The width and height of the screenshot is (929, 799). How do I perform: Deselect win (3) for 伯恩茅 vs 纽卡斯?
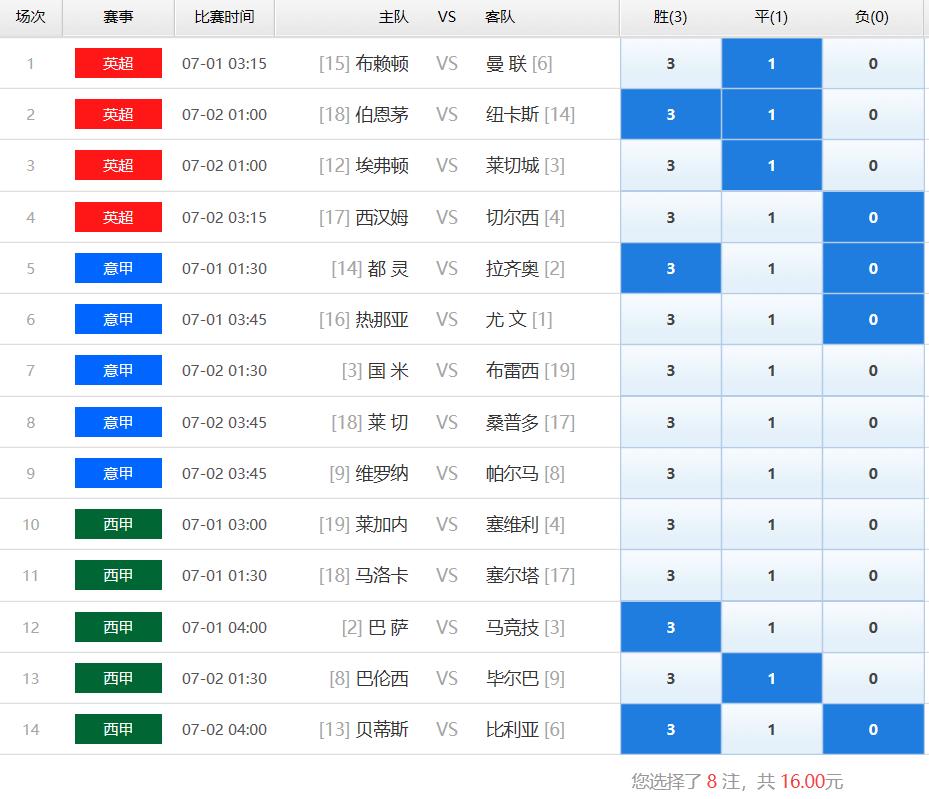coord(671,114)
